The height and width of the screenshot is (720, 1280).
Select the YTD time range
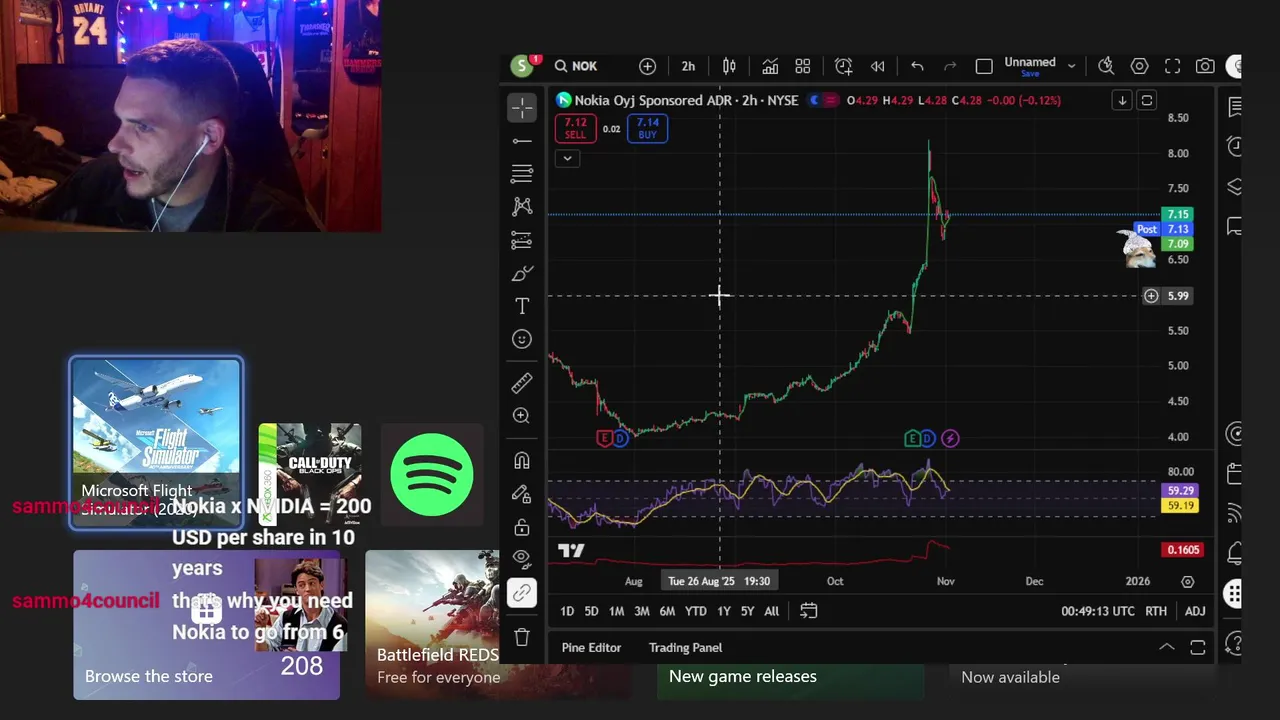tap(695, 611)
